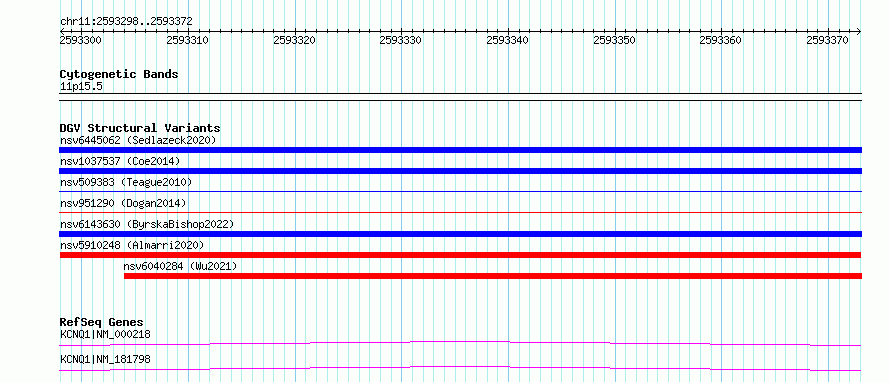890x382 pixels.
Task: Click the thin blue line of nsv509383
Action: (x=460, y=191)
